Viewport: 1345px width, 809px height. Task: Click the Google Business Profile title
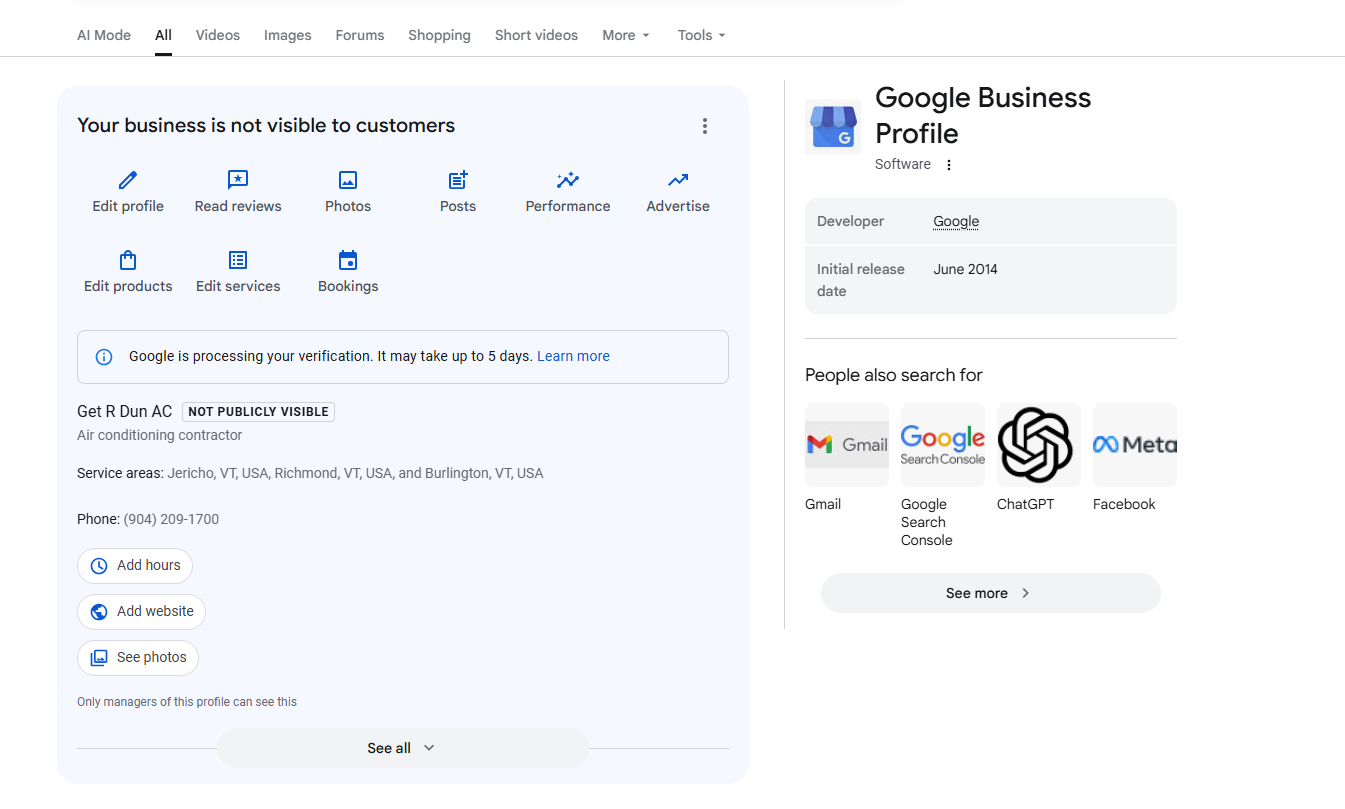point(983,116)
